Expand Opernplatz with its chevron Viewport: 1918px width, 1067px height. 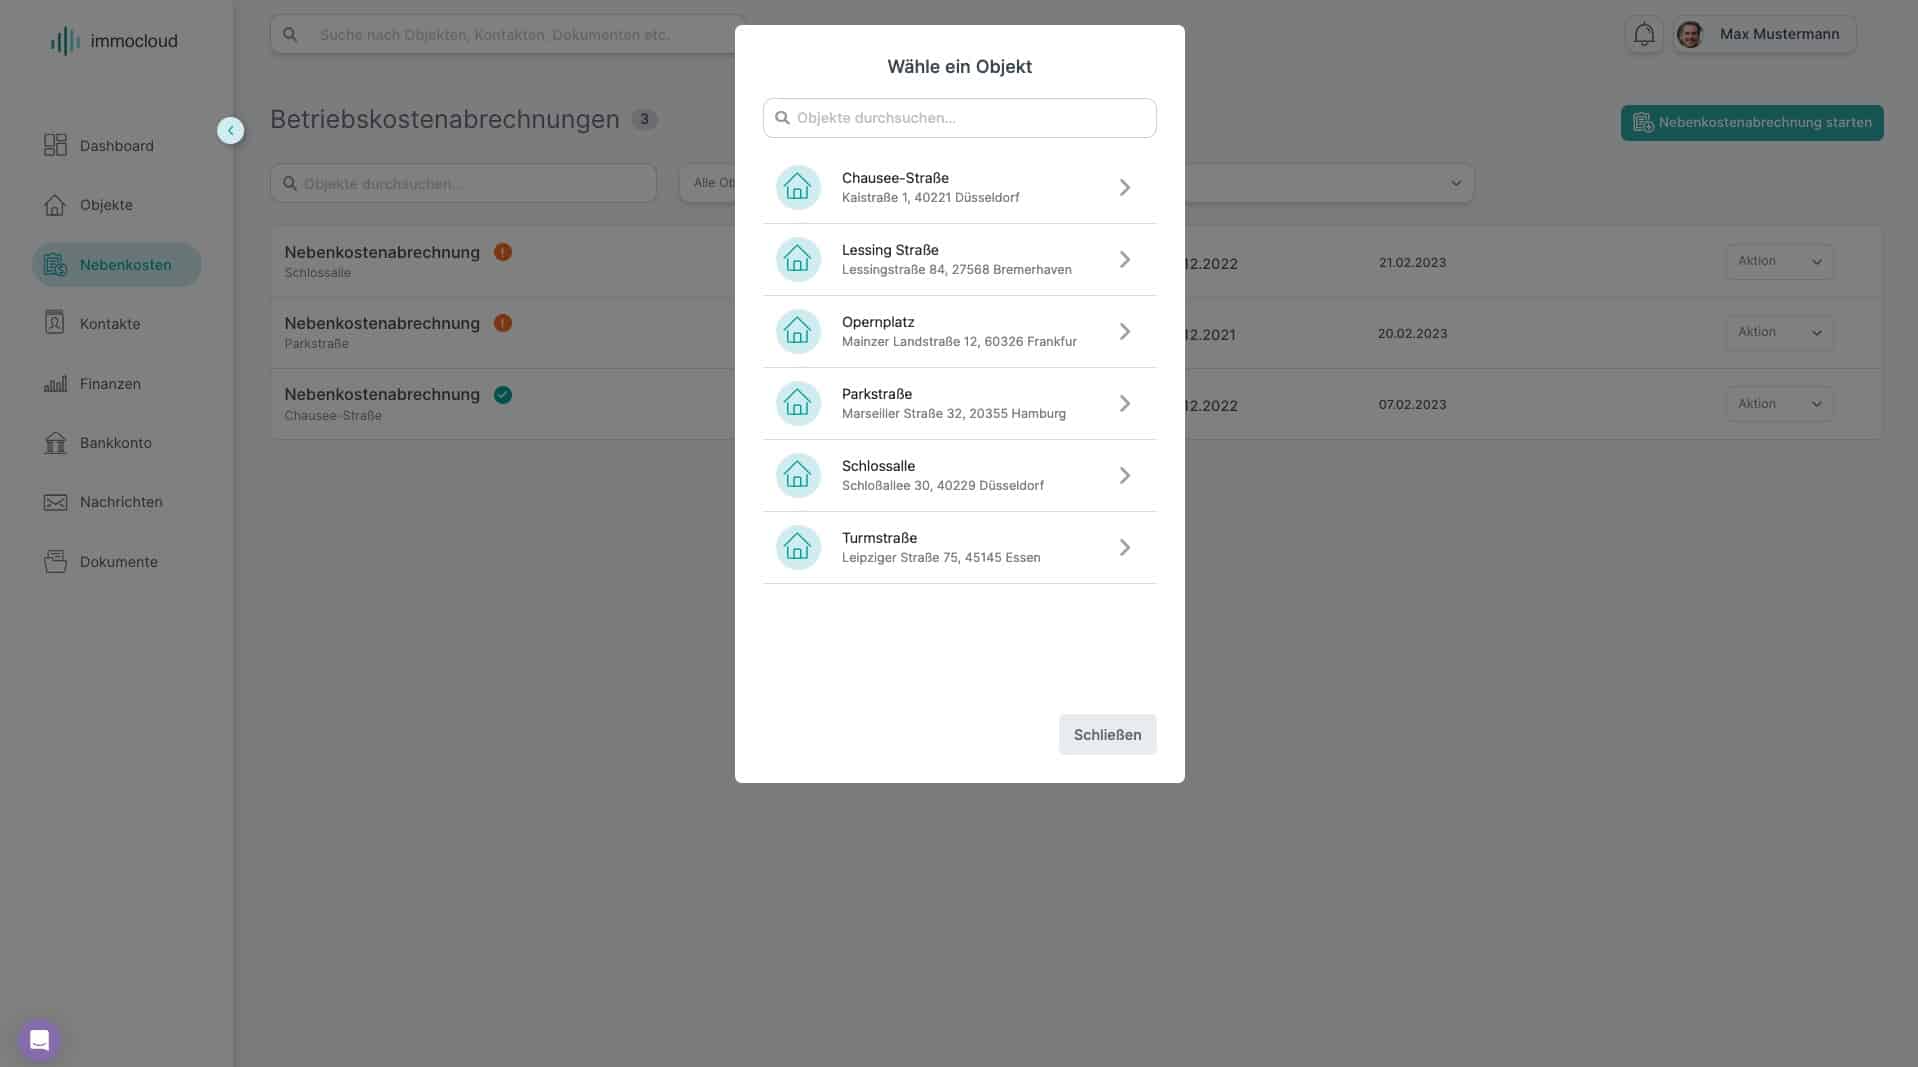pos(1125,332)
